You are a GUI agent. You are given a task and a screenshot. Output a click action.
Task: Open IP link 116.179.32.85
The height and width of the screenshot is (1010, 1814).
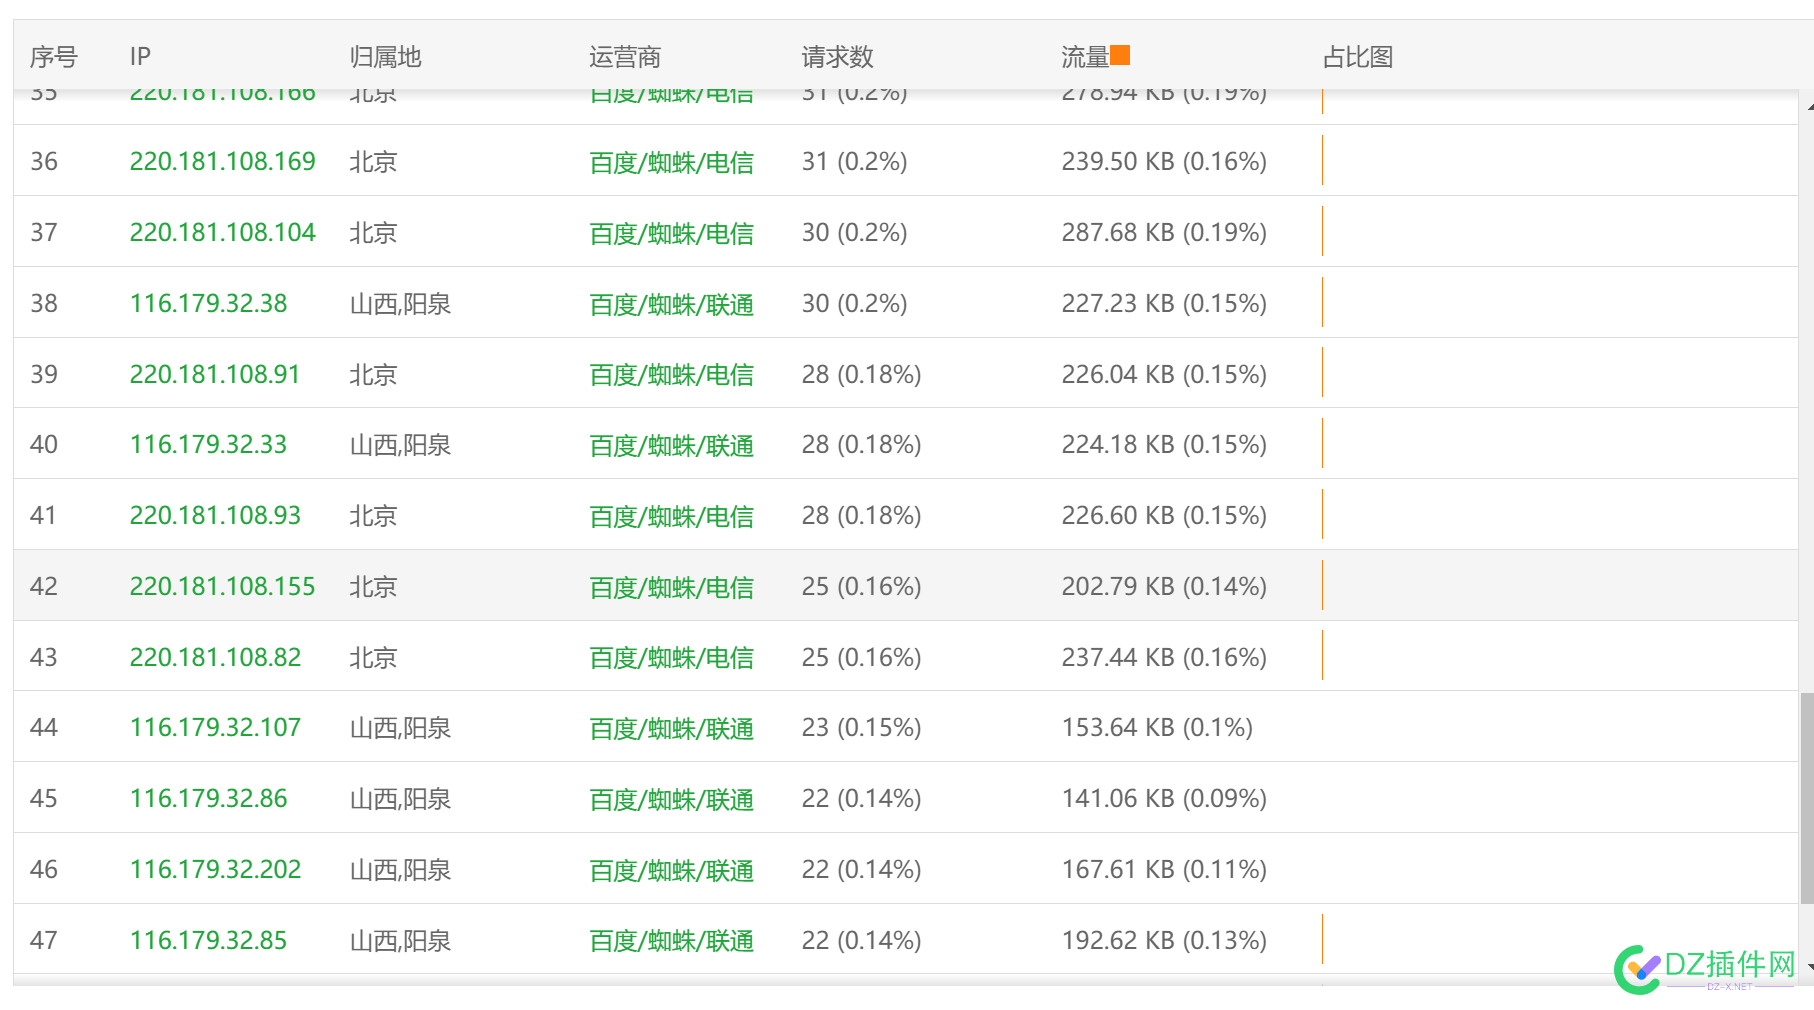click(208, 940)
